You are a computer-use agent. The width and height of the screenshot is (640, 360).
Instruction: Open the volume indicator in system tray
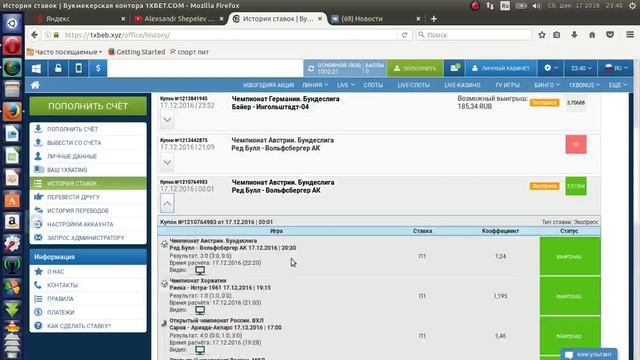(537, 6)
